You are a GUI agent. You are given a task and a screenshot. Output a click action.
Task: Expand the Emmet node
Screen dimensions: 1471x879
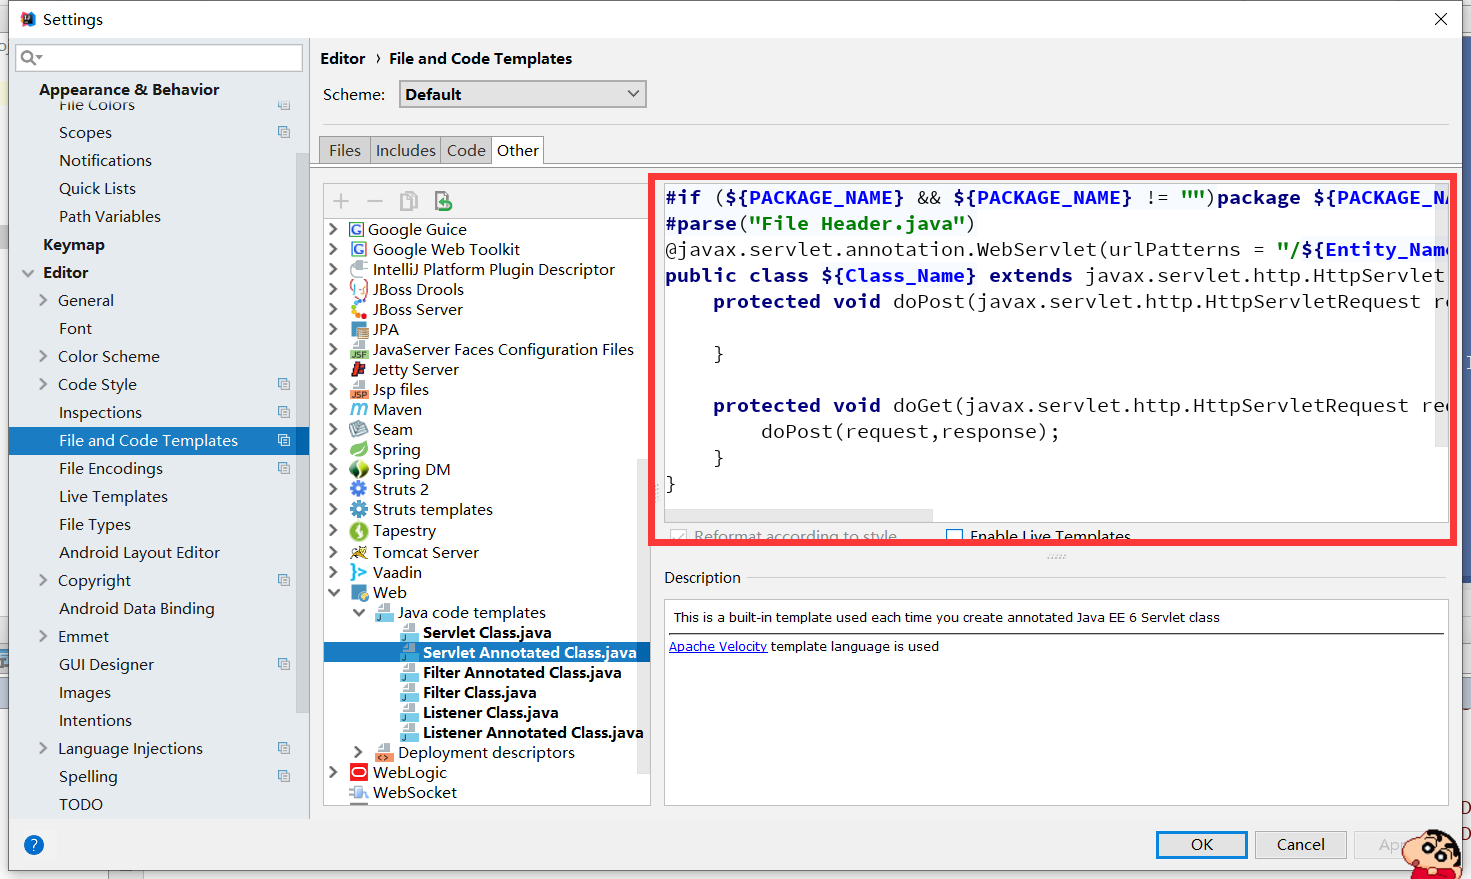coord(43,636)
